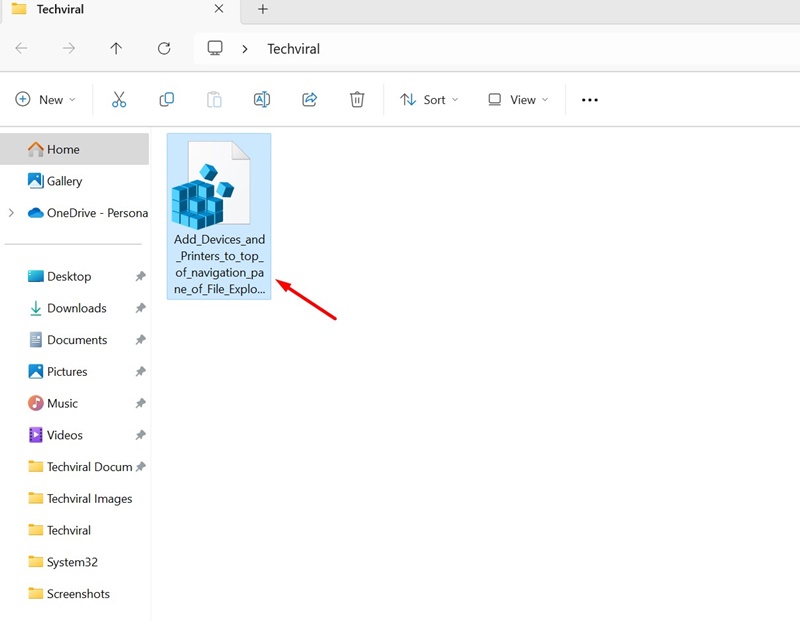Click the Delete trash can icon
Viewport: 800px width, 621px height.
pos(357,100)
